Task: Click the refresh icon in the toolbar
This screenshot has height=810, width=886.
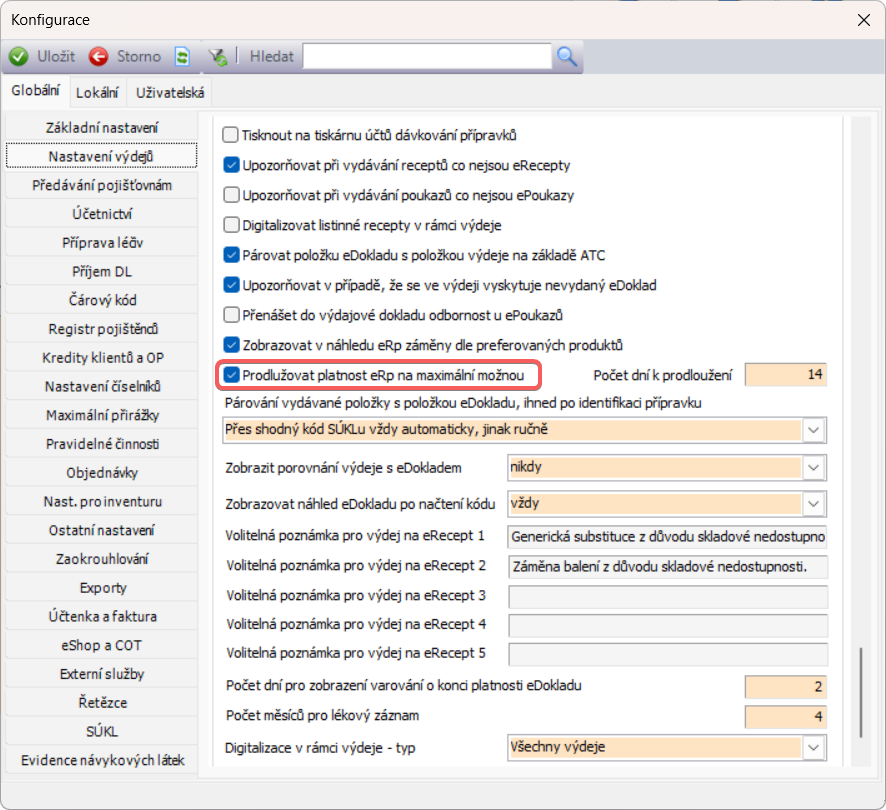Action: 182,56
